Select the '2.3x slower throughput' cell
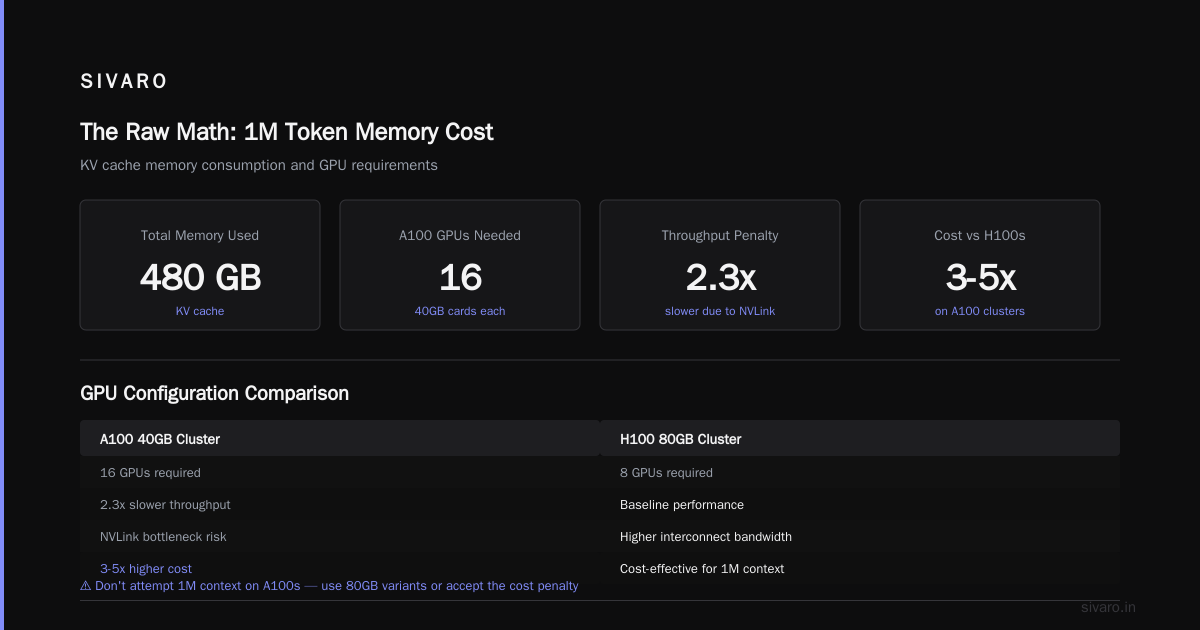Viewport: 1200px width, 630px height. tap(340, 505)
